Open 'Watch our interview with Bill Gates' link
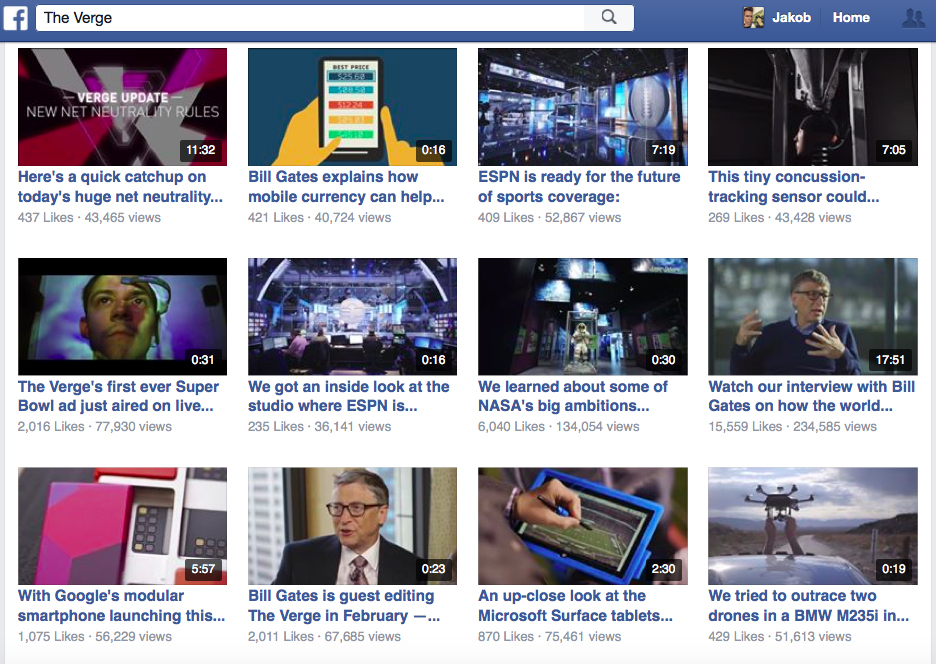Screen dimensions: 938x664 [812, 396]
